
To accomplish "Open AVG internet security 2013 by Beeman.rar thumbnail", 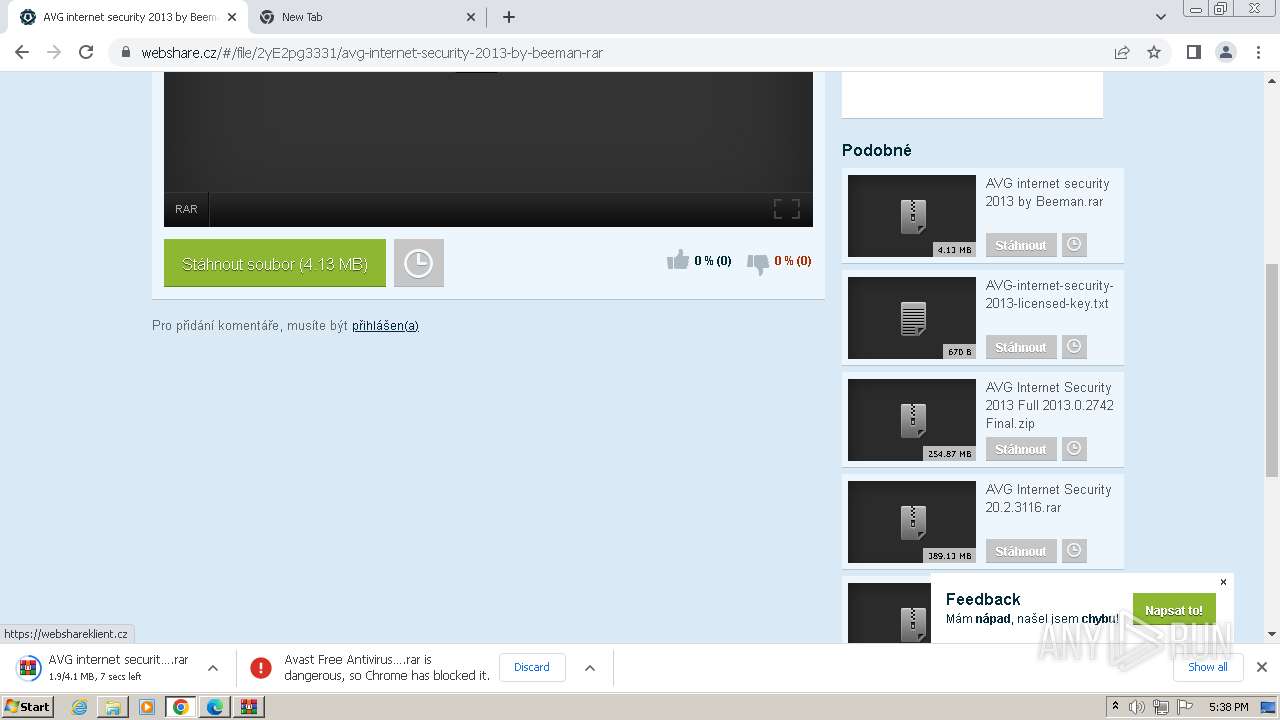I will tap(912, 216).
